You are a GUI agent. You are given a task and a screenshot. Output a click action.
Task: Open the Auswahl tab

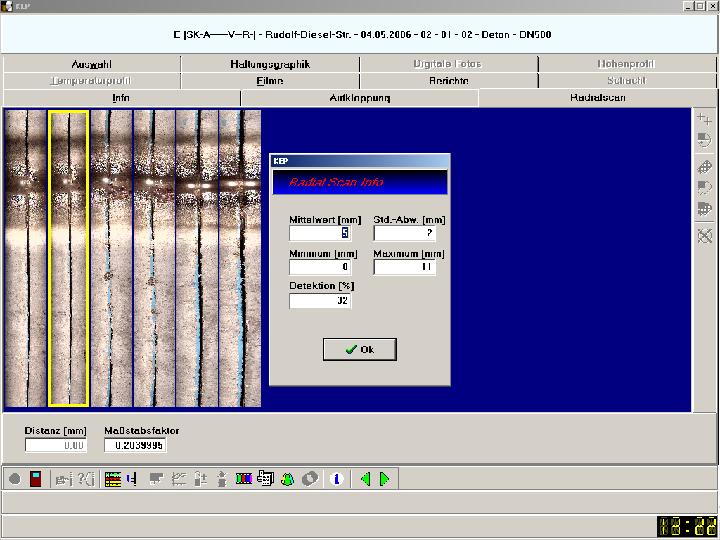click(91, 64)
